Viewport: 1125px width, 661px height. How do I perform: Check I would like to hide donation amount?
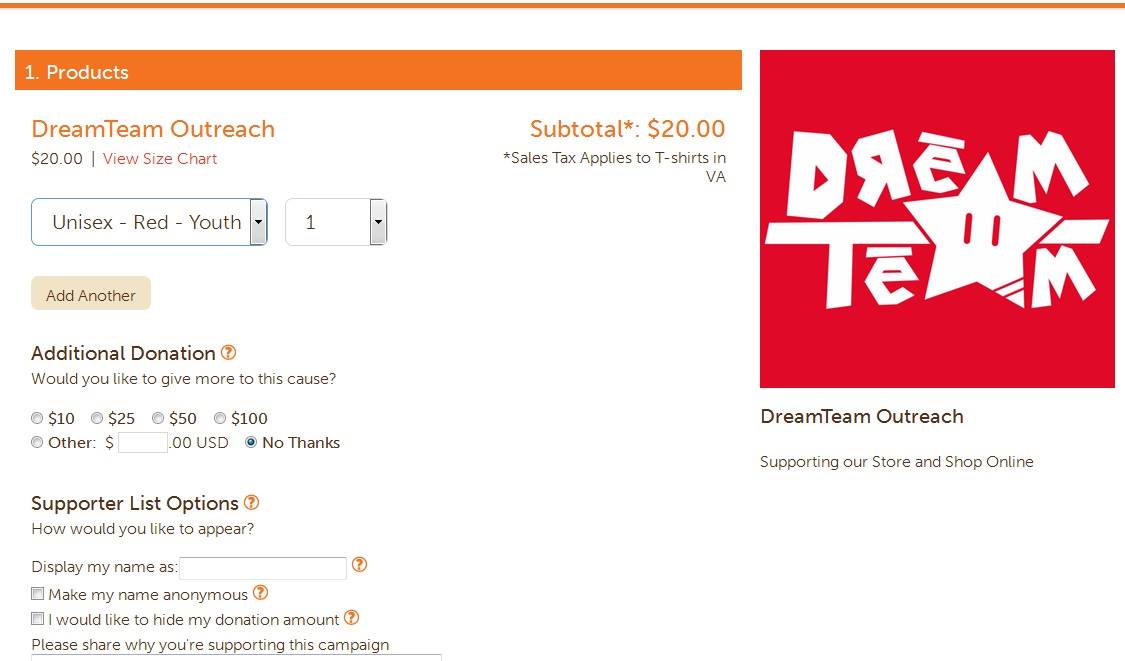pos(38,618)
